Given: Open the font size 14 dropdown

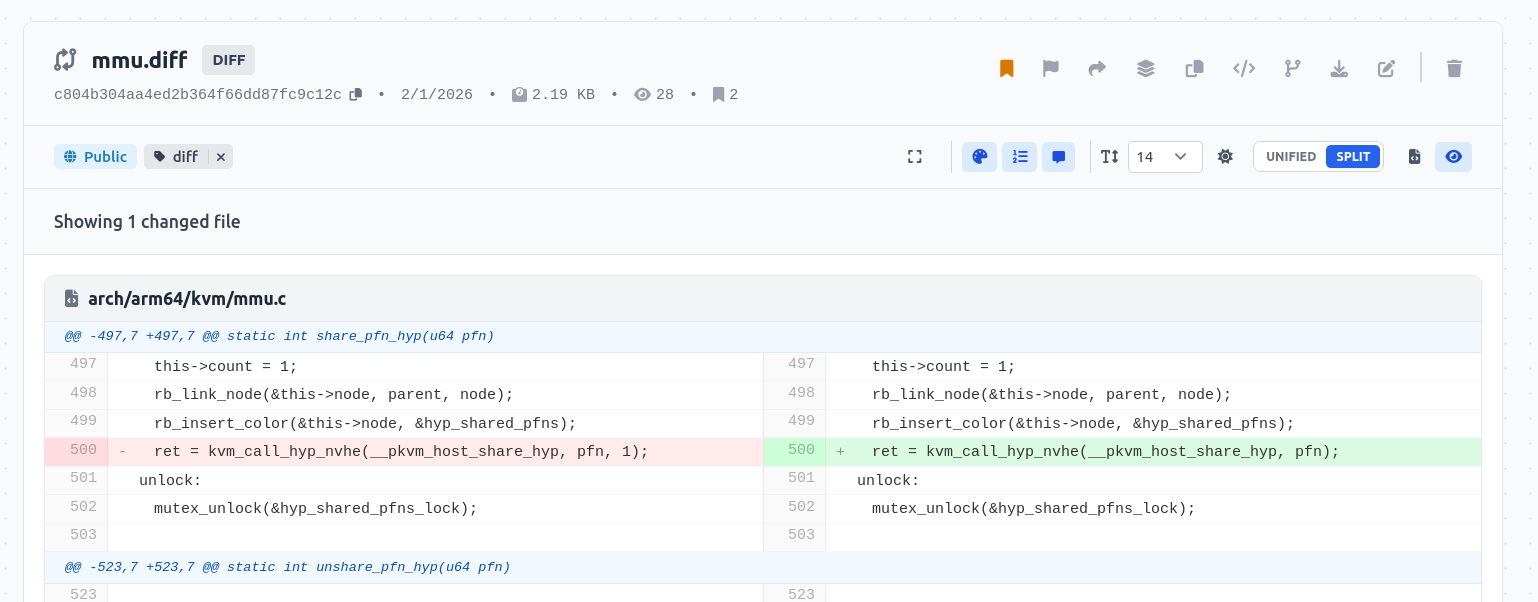Looking at the screenshot, I should [x=1165, y=157].
